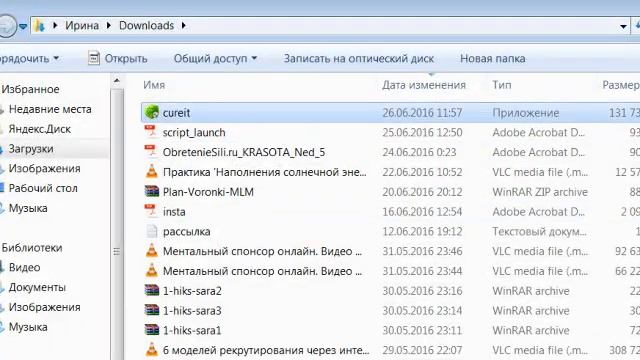
Task: Open Документы library in navigation pane
Action: [37, 287]
